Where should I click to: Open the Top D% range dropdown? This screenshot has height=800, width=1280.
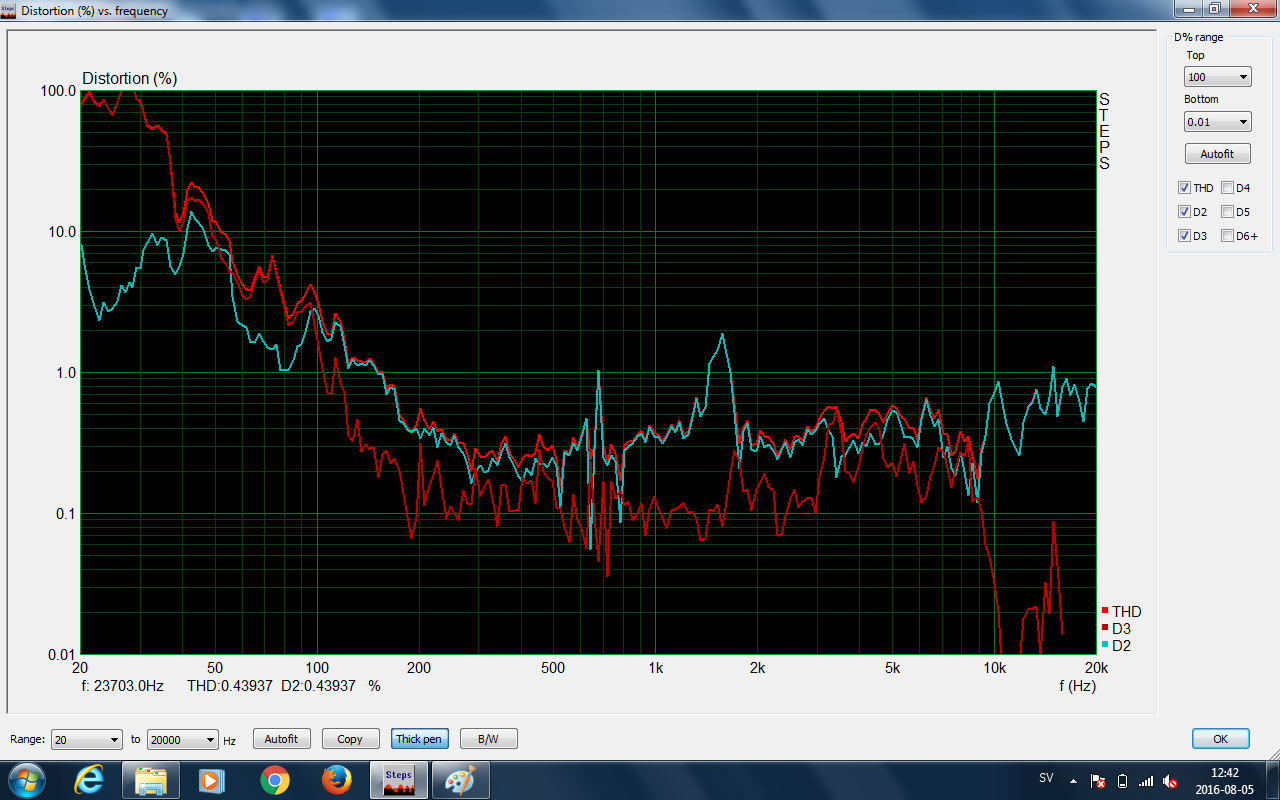click(1217, 77)
